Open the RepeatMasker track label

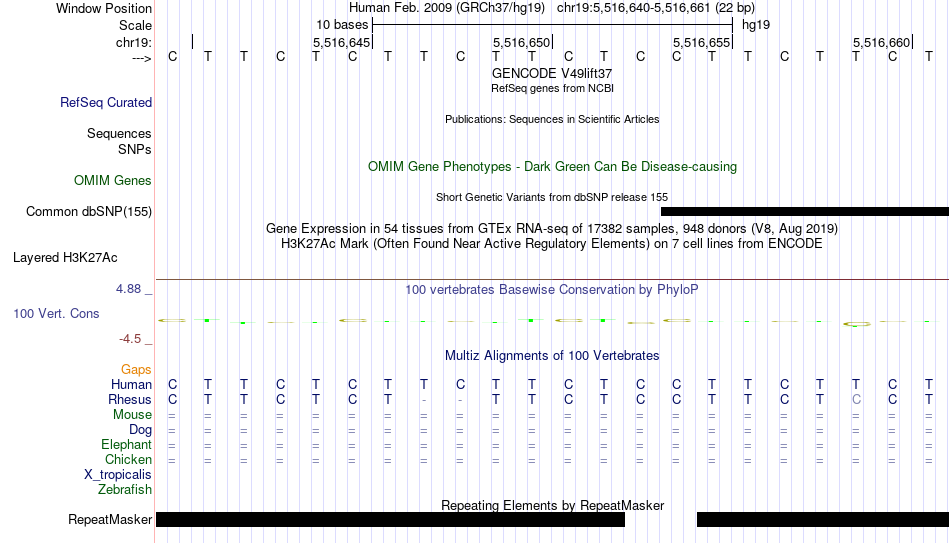point(110,519)
